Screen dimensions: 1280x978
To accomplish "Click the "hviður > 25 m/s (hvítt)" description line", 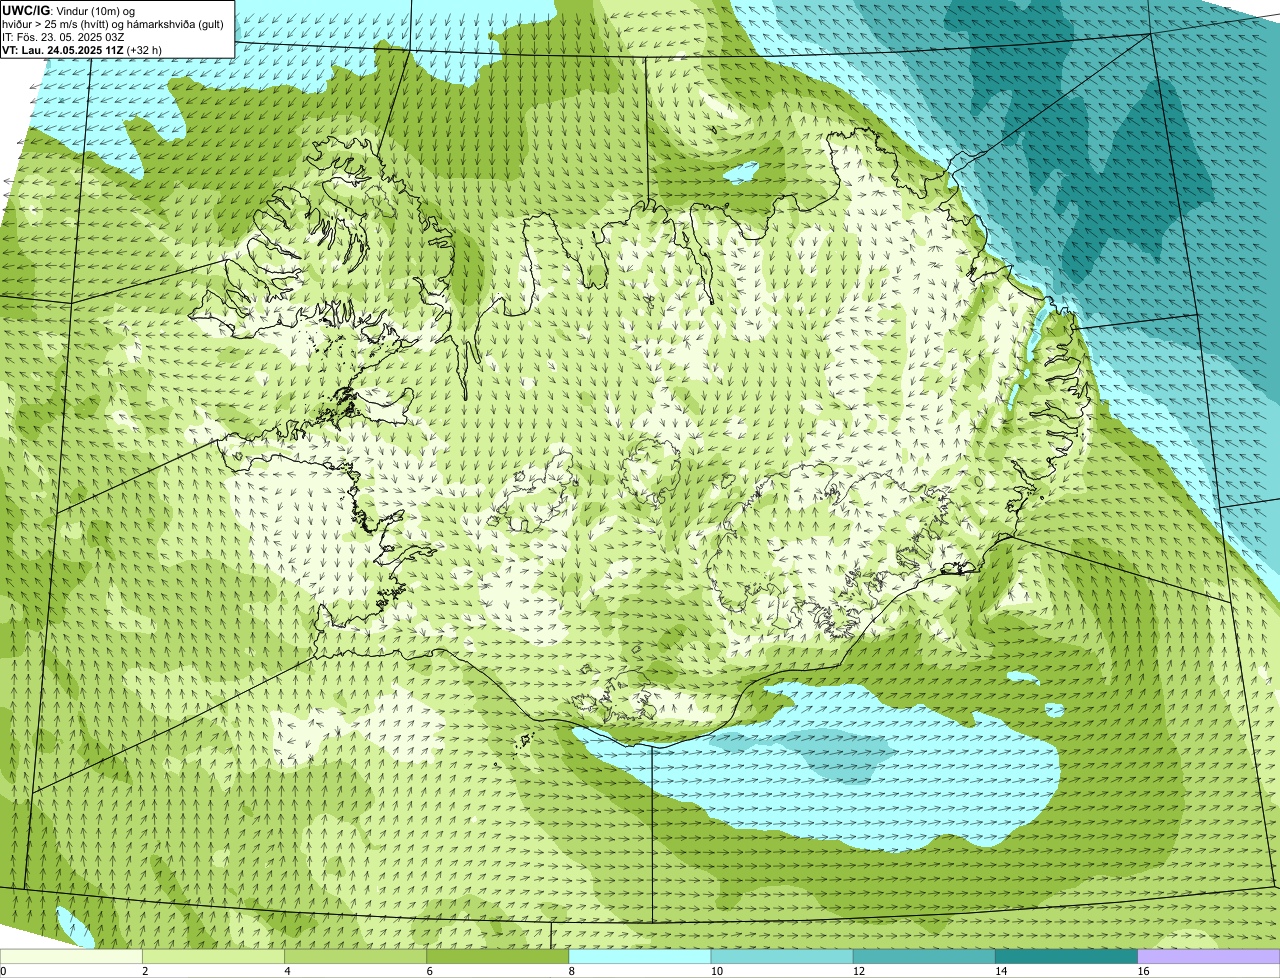I will click(112, 23).
